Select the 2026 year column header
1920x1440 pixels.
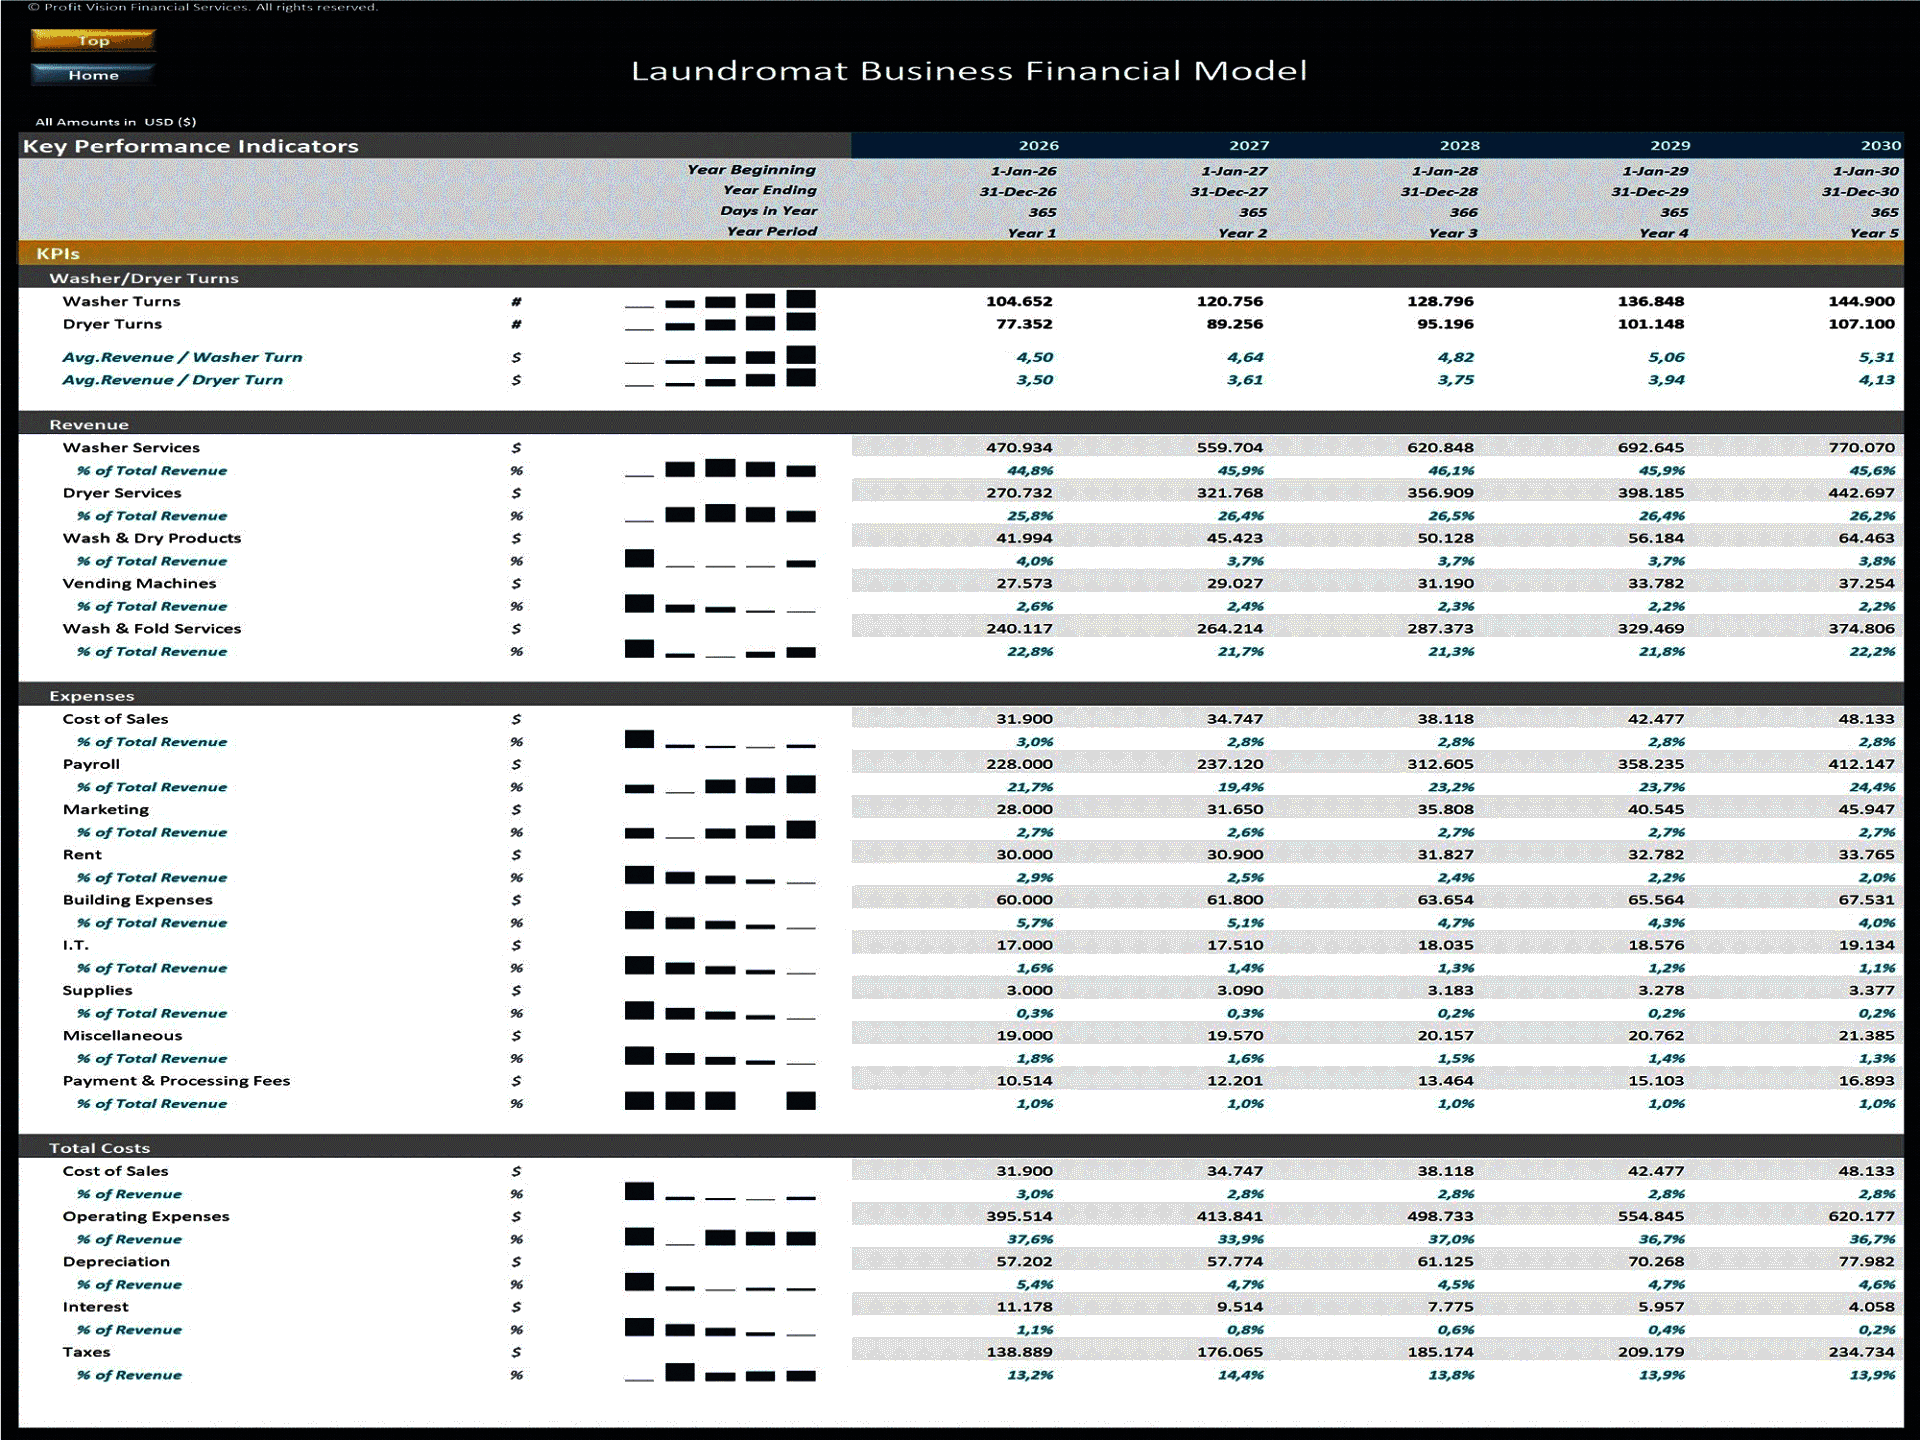[x=1038, y=146]
